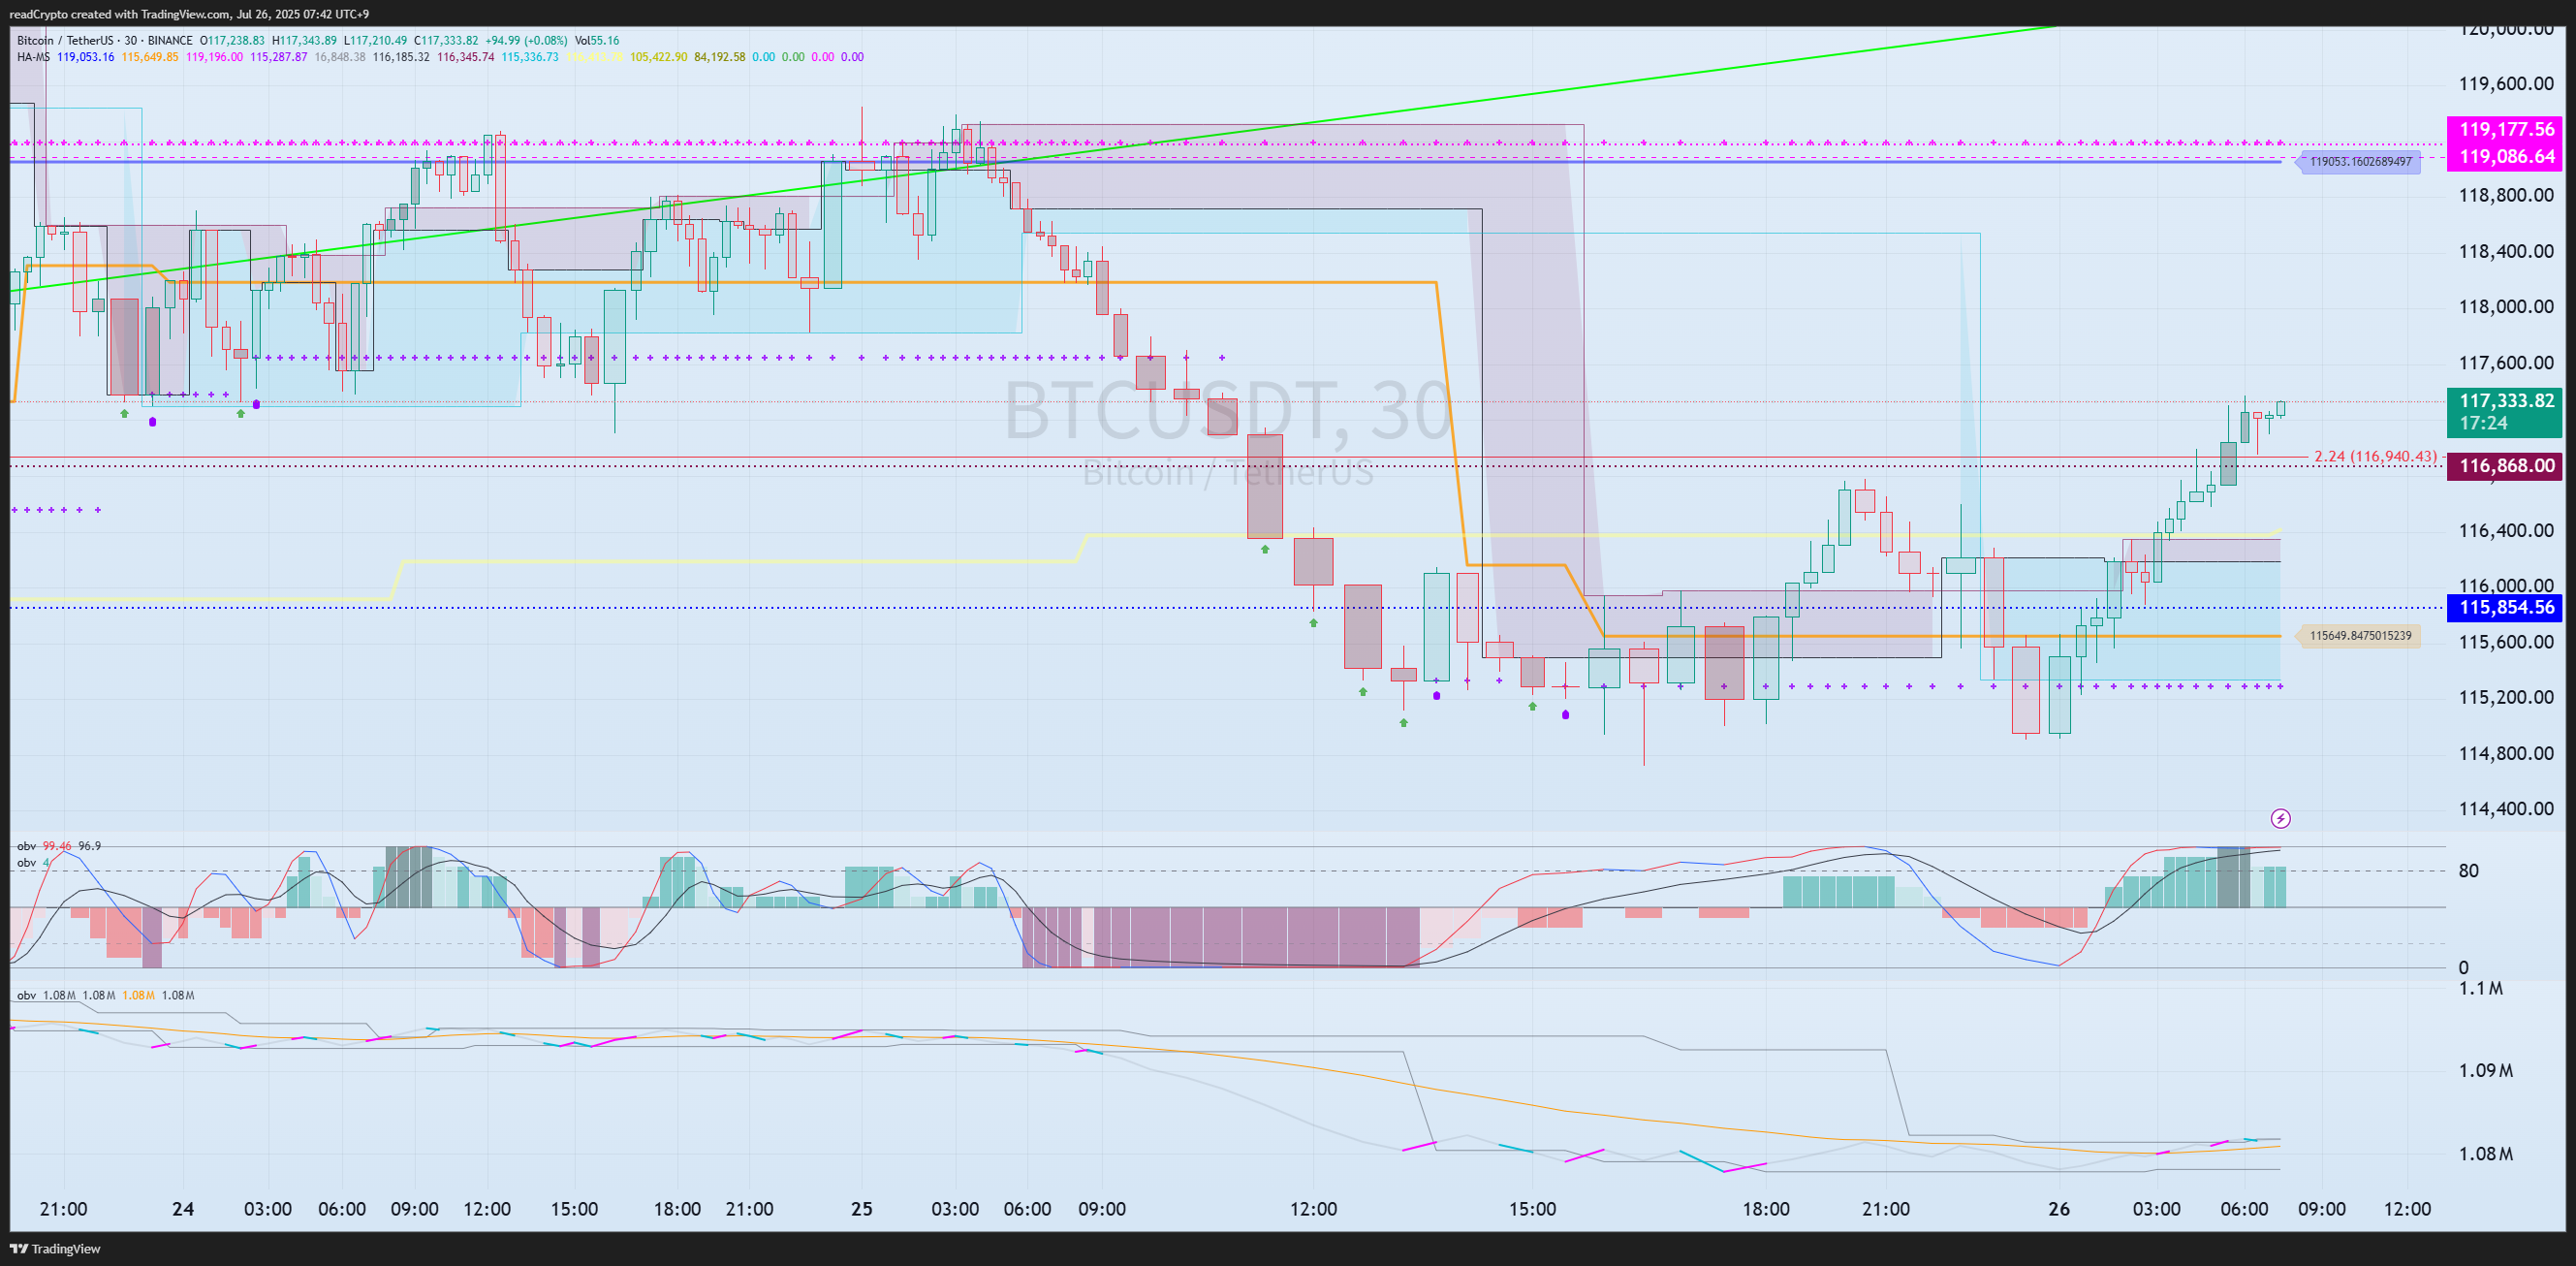Click the 1.09 M label on the OBV scale
Viewport: 2576px width, 1266px height.
pos(2485,1071)
